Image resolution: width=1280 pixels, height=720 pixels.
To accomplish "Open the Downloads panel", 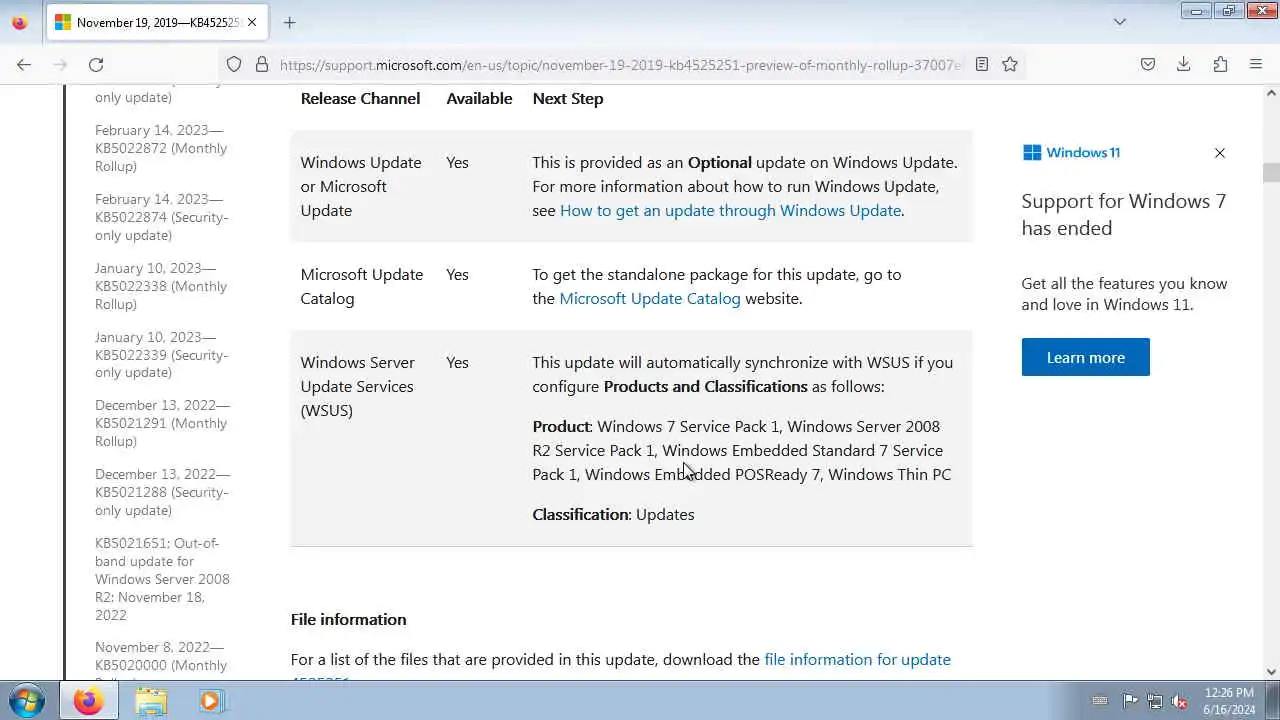I will [1184, 64].
